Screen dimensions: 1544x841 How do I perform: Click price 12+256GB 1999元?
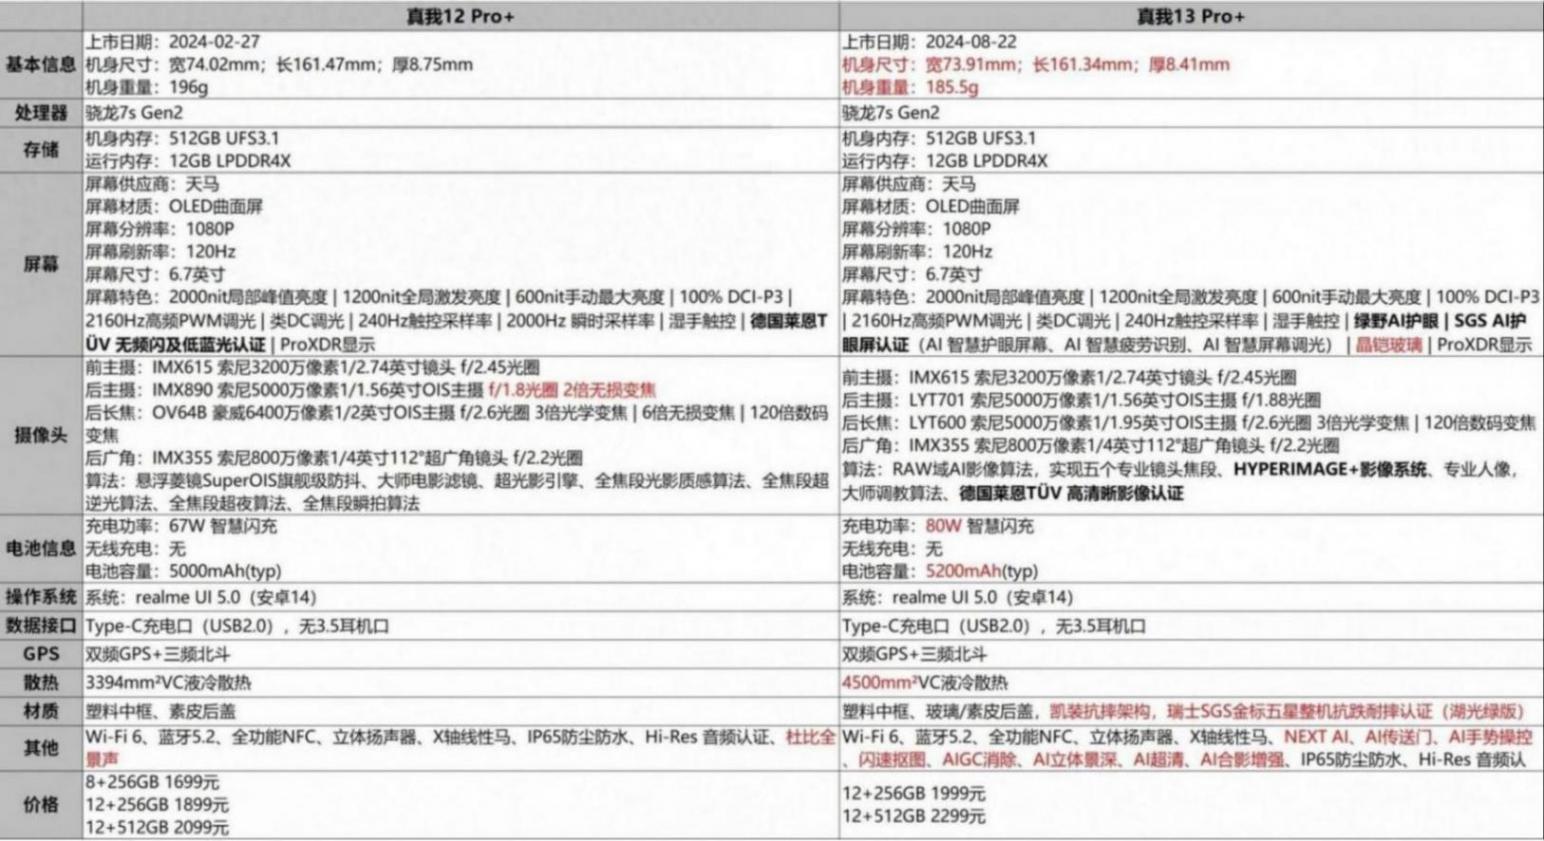(x=914, y=793)
